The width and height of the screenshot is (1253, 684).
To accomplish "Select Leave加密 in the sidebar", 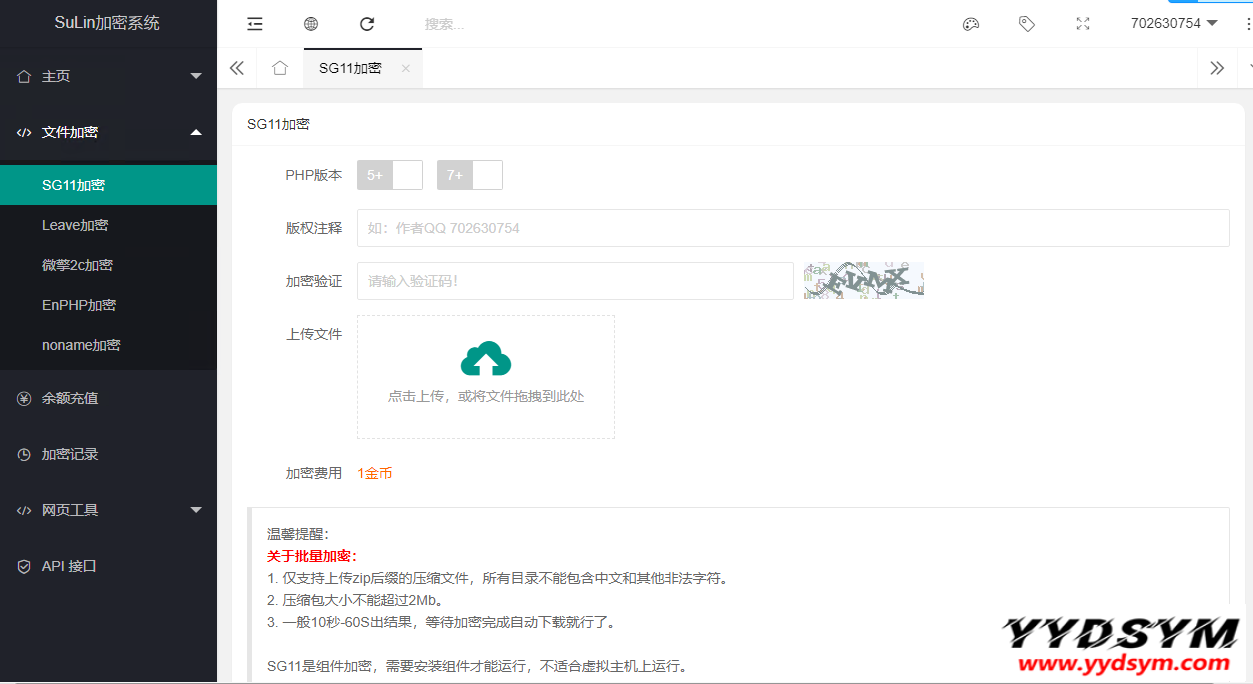I will point(75,225).
